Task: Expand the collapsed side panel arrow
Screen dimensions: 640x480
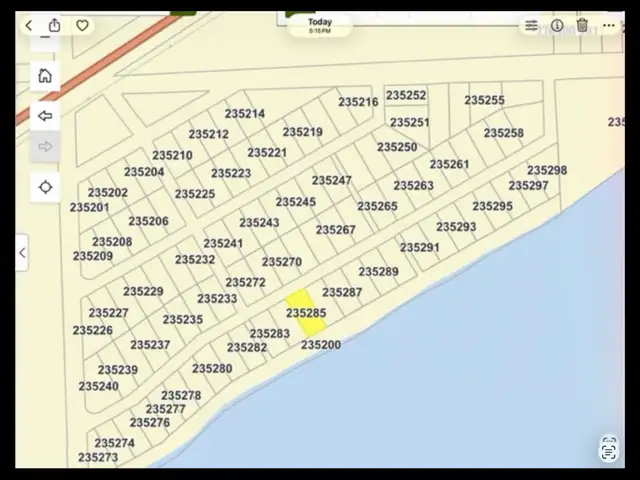Action: pyautogui.click(x=22, y=253)
